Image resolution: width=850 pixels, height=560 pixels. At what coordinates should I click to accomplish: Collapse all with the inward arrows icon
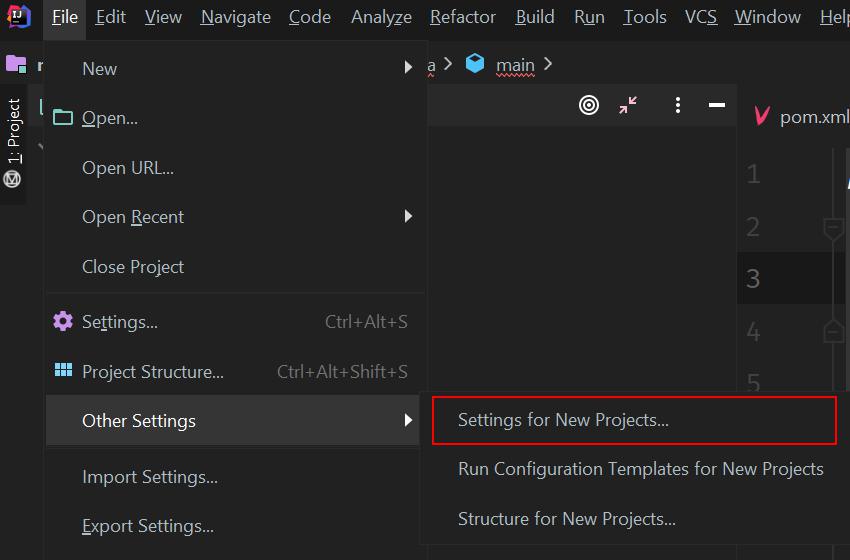(628, 105)
